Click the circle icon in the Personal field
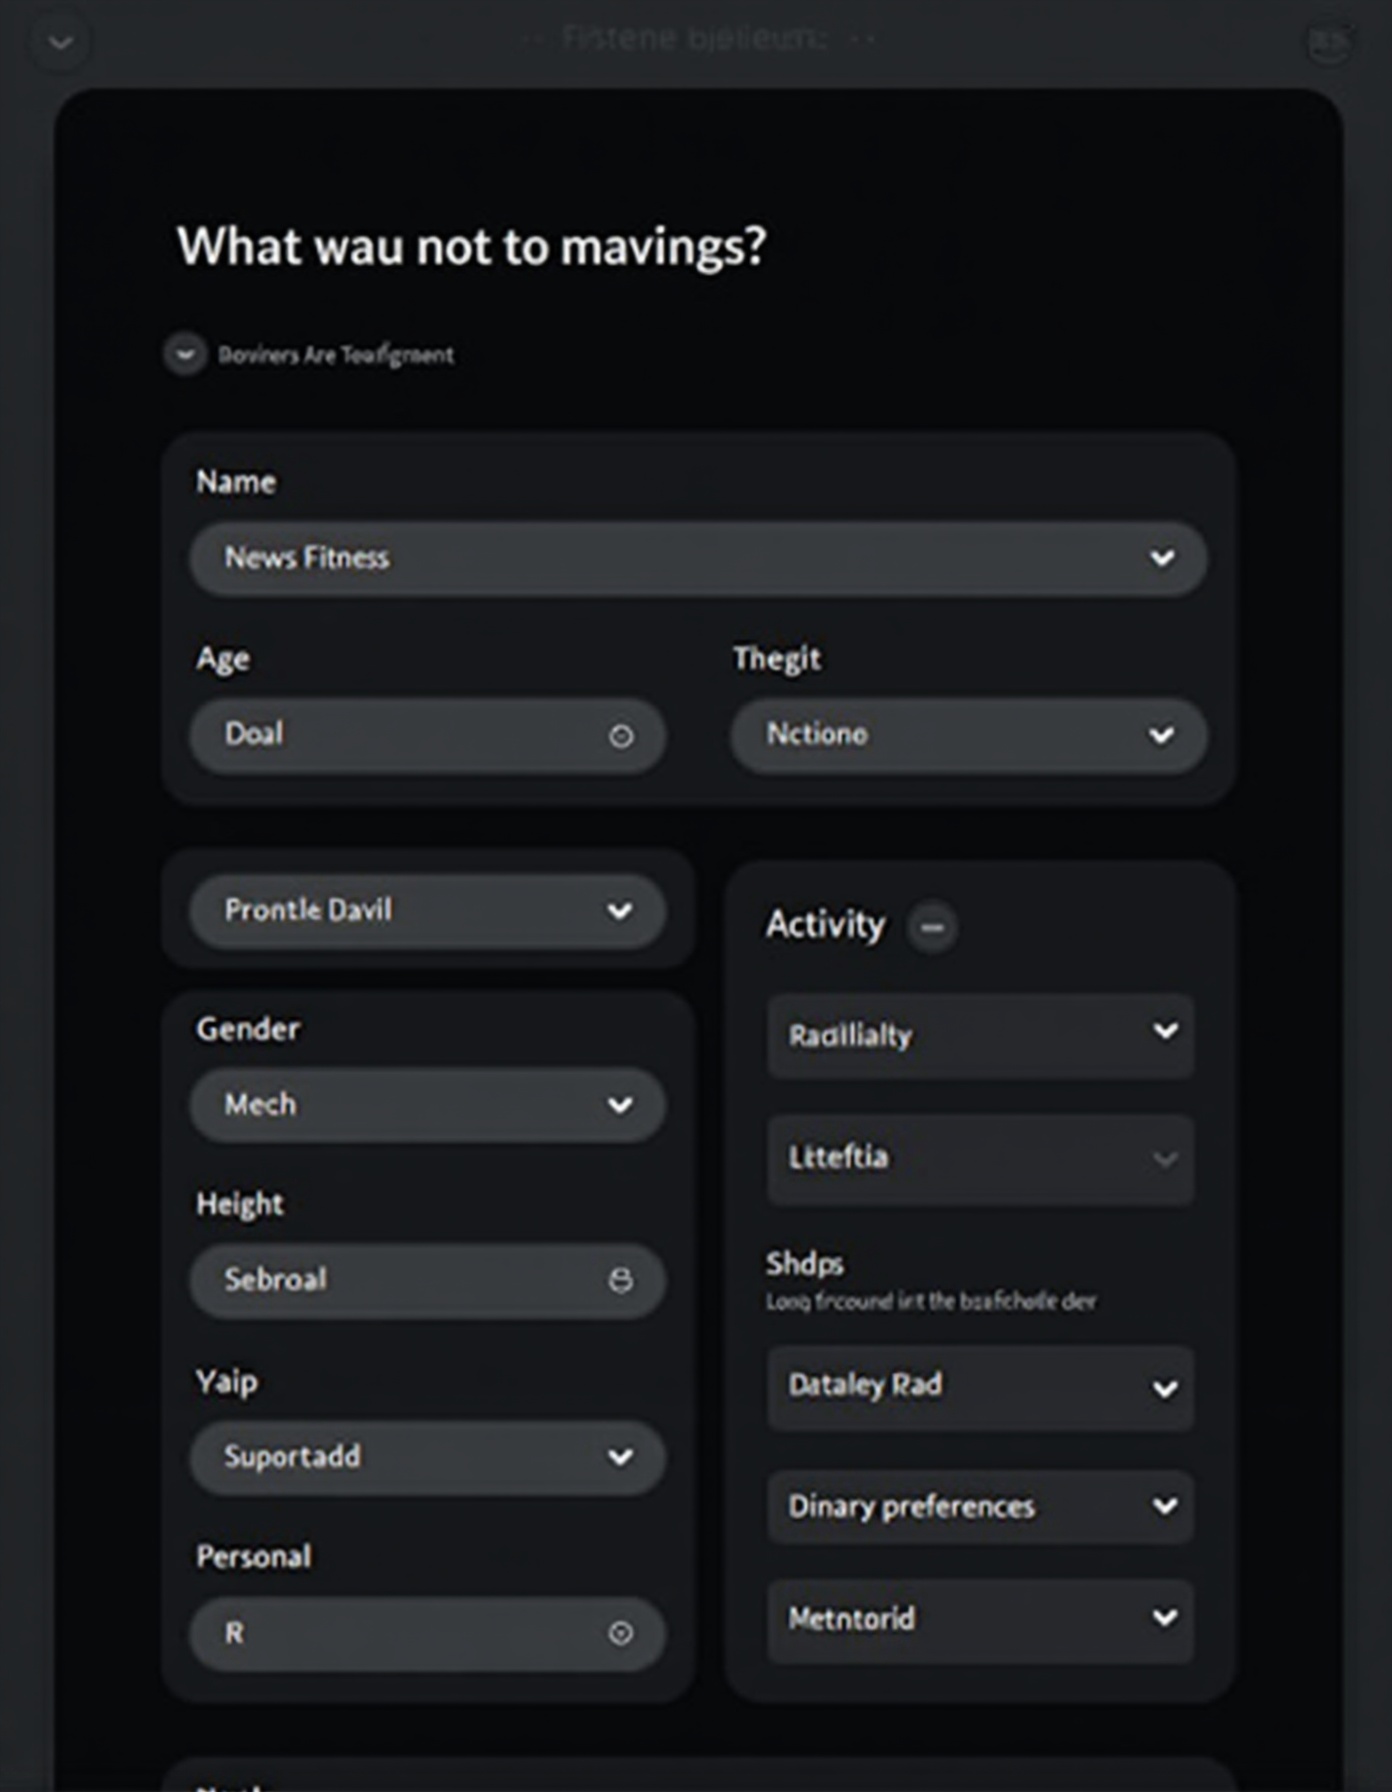Viewport: 1392px width, 1792px height. tap(622, 1633)
